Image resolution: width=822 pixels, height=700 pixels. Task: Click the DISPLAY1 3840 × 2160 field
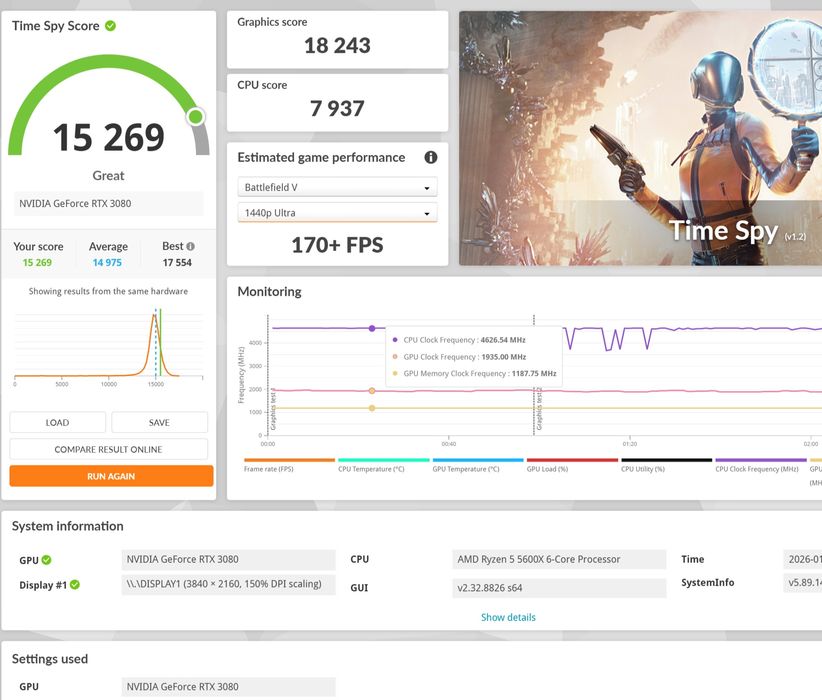[228, 584]
